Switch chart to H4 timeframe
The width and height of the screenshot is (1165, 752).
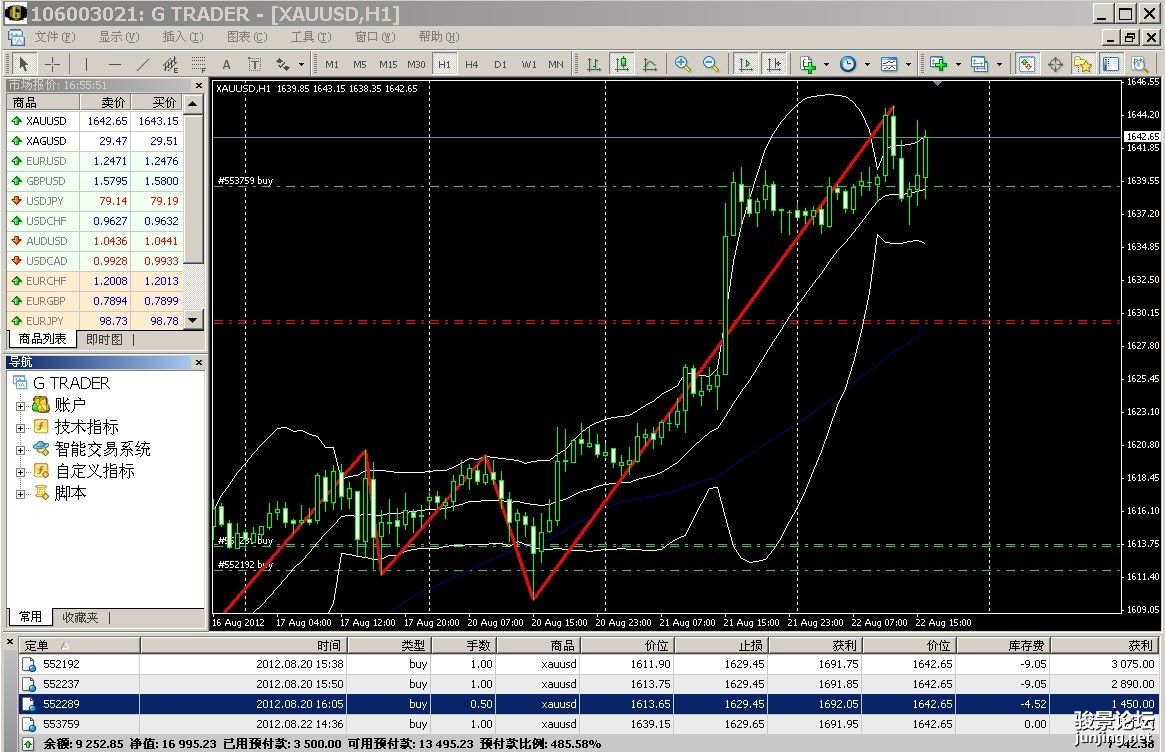[472, 65]
